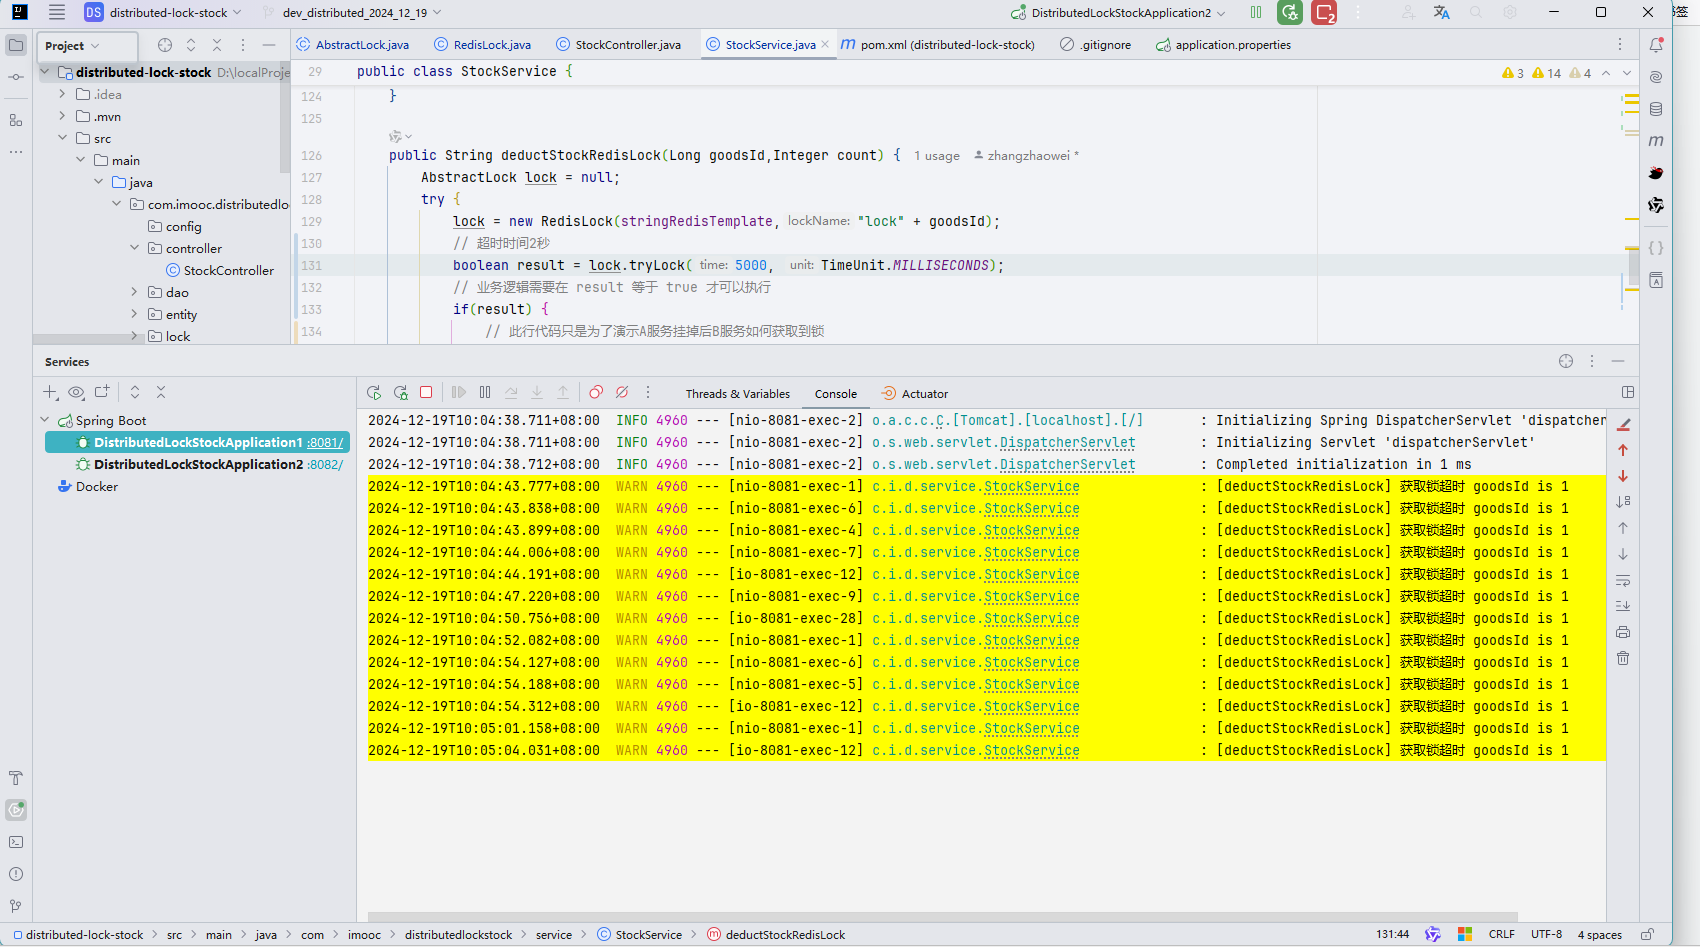The image size is (1700, 947).
Task: Switch to RedisLock.java tab
Action: pos(483,45)
